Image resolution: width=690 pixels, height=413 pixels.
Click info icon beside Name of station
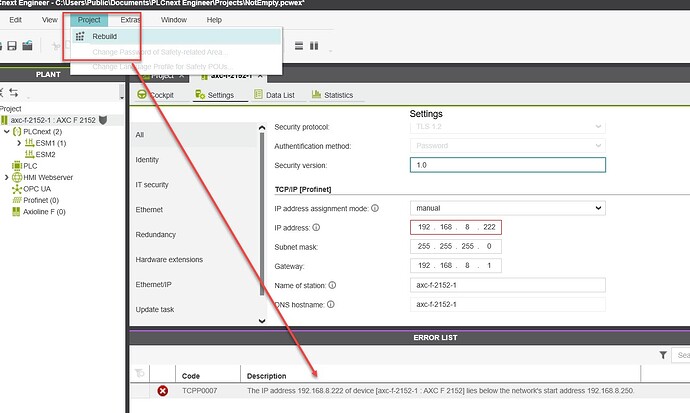coord(332,285)
